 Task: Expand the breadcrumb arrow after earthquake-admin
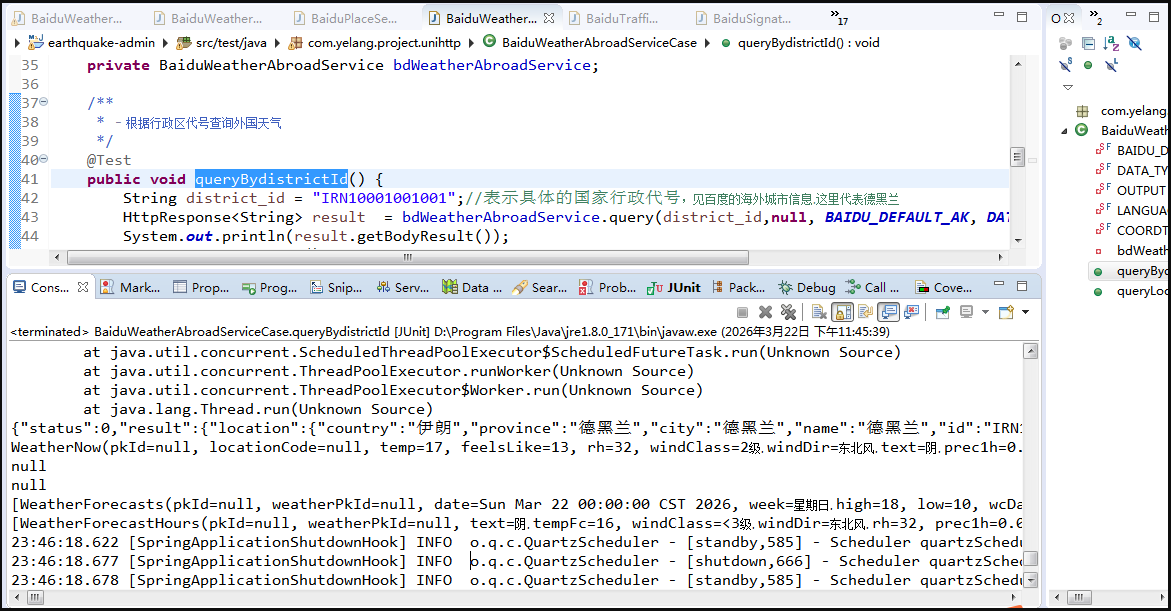166,43
